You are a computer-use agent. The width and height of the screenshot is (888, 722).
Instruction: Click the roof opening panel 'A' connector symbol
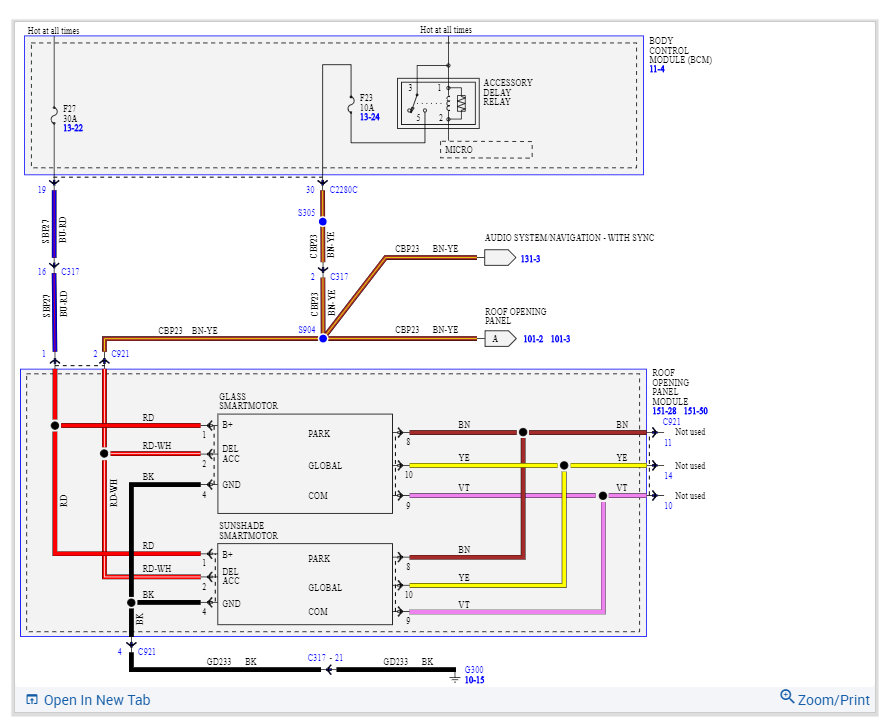[500, 339]
